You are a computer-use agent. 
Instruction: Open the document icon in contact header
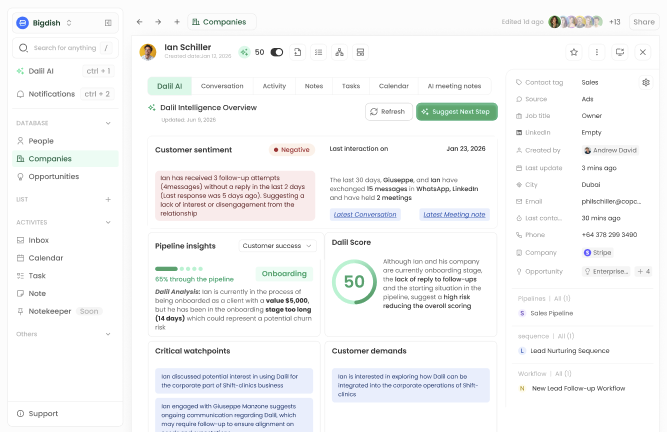297,52
